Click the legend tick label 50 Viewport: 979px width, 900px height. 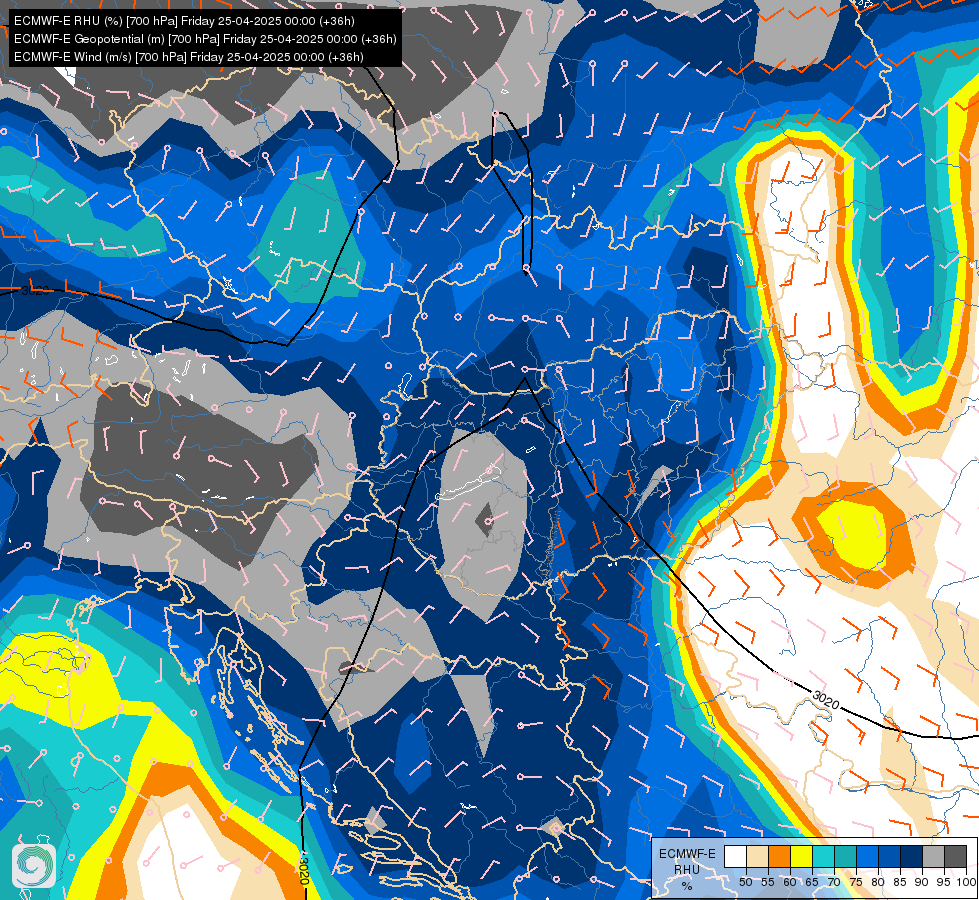pyautogui.click(x=746, y=882)
